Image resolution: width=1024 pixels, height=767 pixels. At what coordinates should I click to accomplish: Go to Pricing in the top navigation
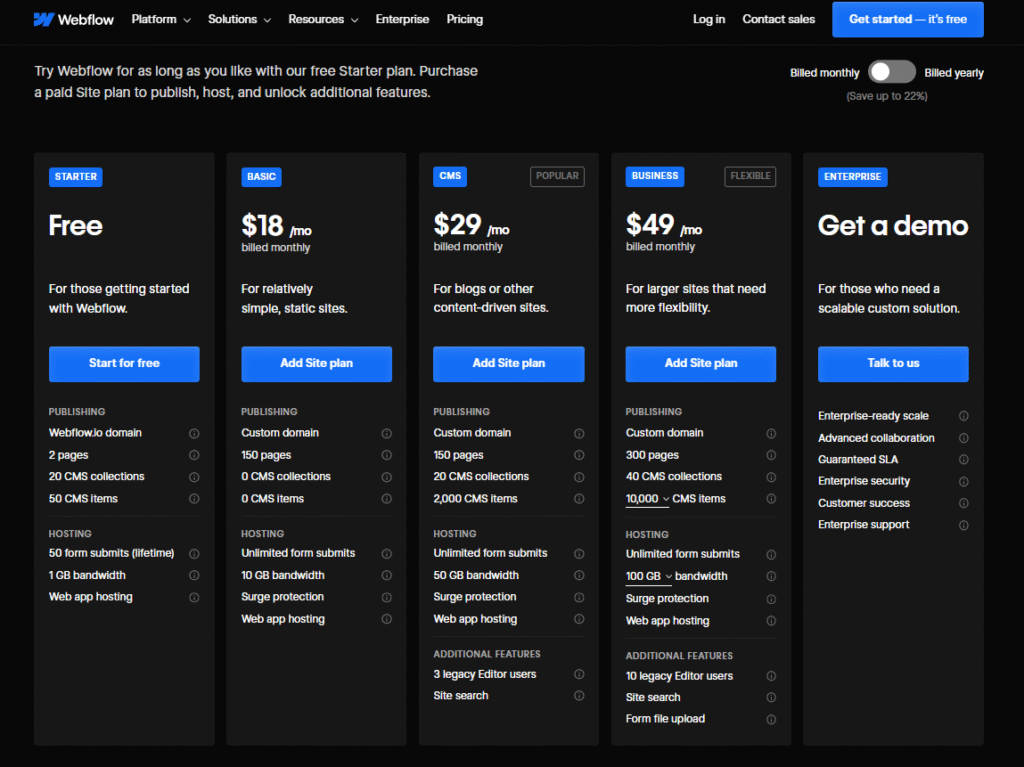(x=464, y=19)
